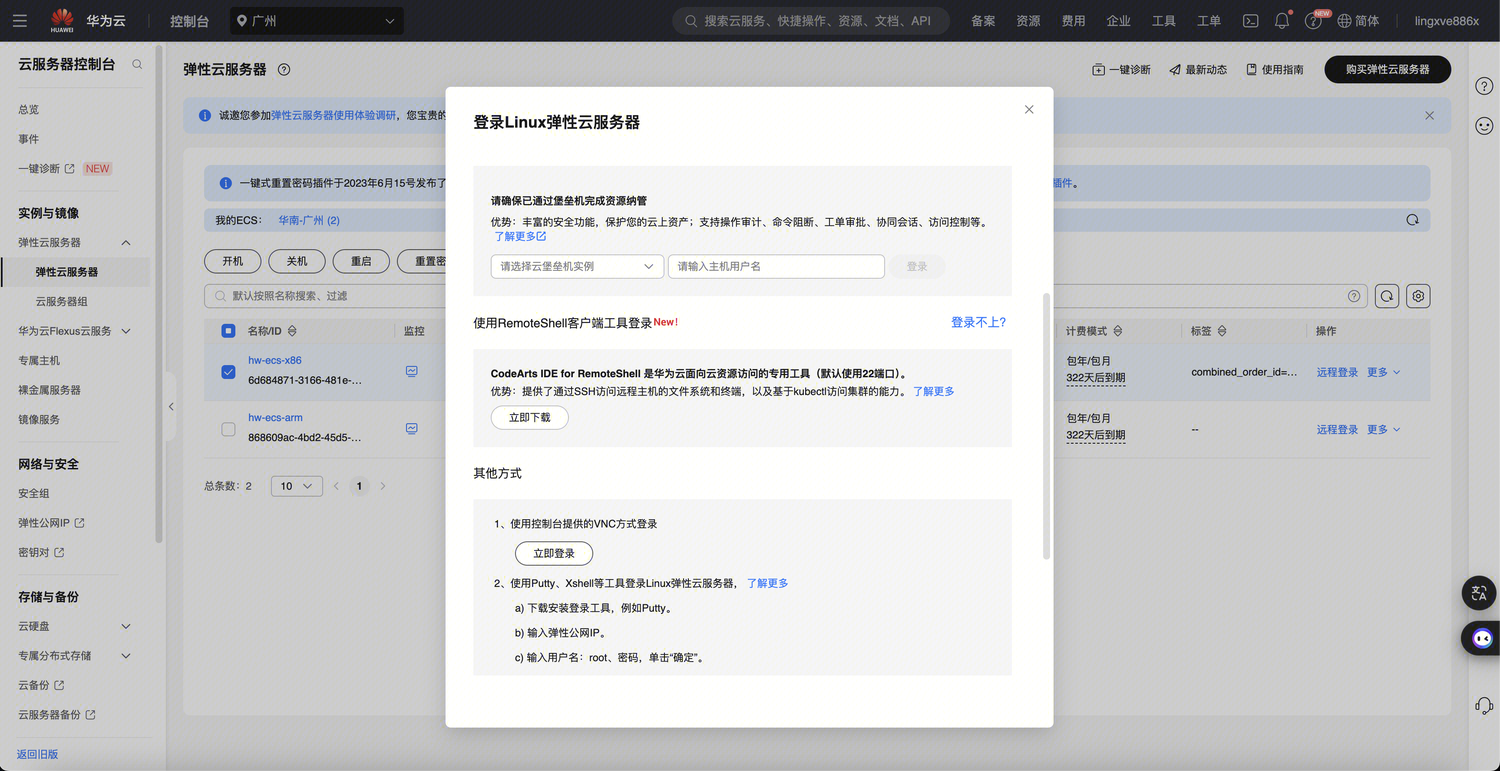Expand 云硬盘 in the sidebar
Image resolution: width=1500 pixels, height=771 pixels.
(x=126, y=626)
